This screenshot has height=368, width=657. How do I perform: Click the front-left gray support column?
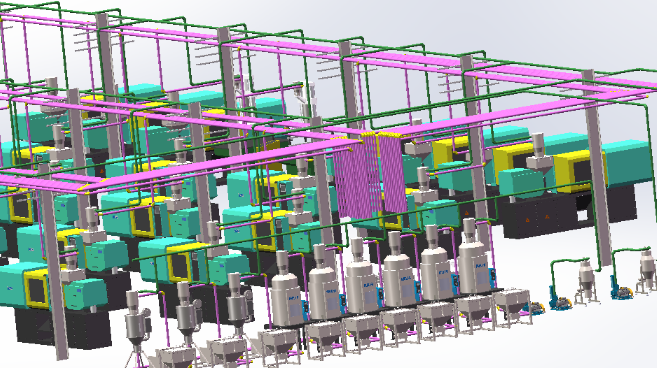(55, 272)
